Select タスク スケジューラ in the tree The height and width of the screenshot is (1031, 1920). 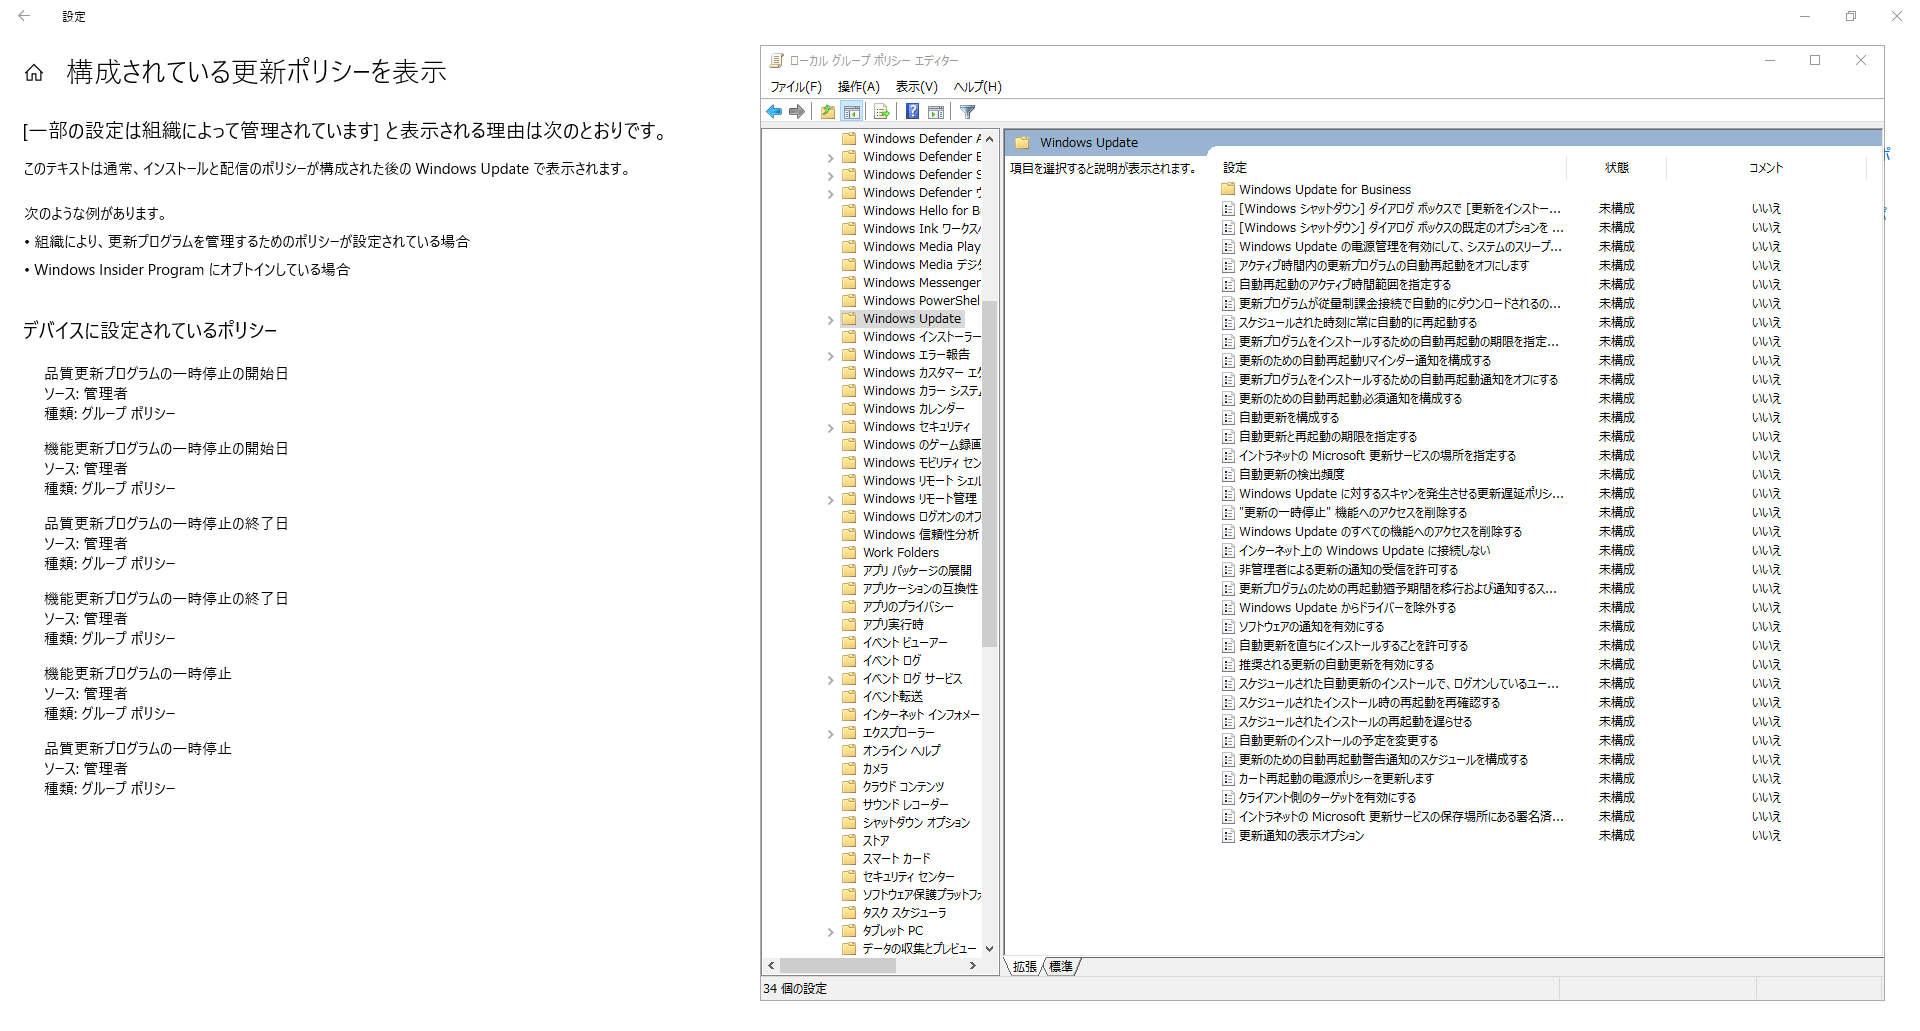(x=903, y=912)
